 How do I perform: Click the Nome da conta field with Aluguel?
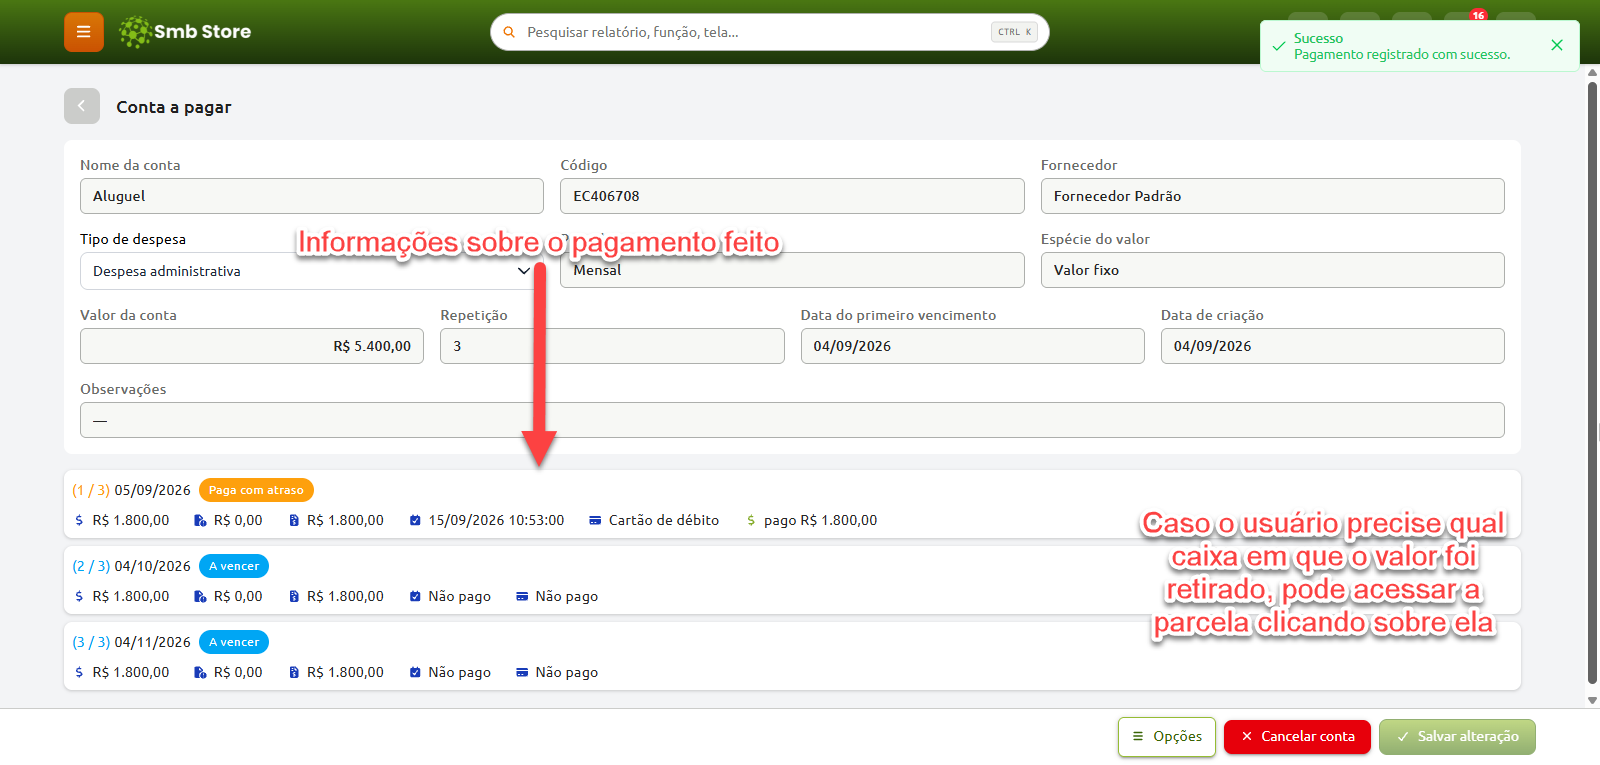(x=312, y=196)
